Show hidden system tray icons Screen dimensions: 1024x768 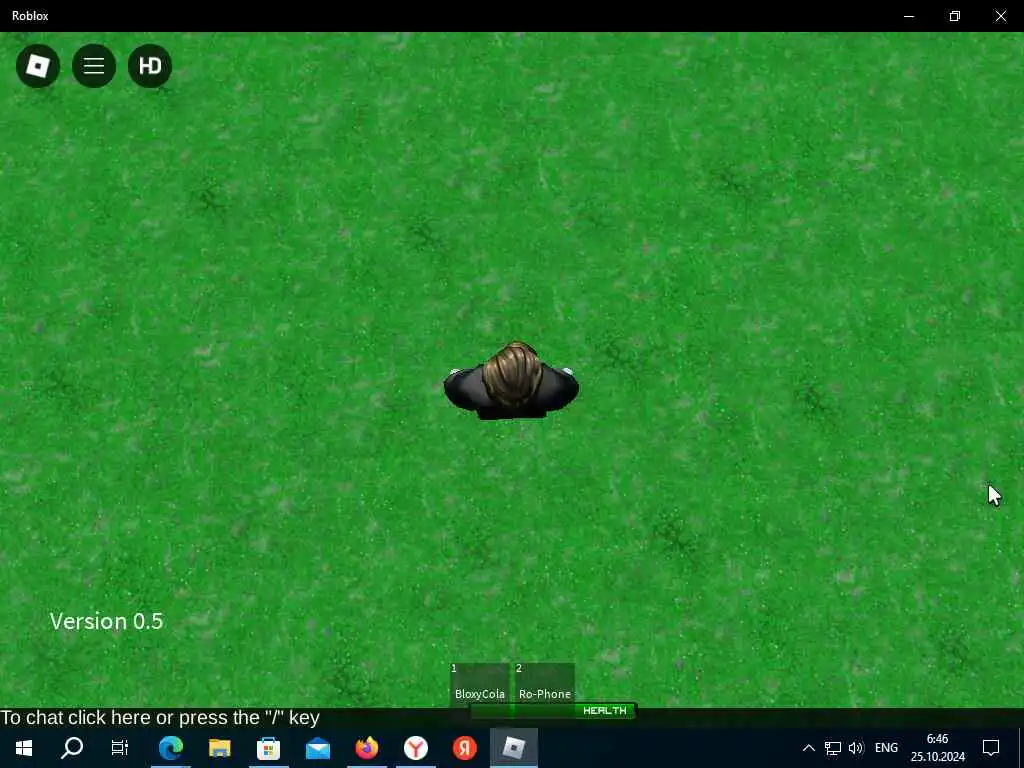[808, 748]
